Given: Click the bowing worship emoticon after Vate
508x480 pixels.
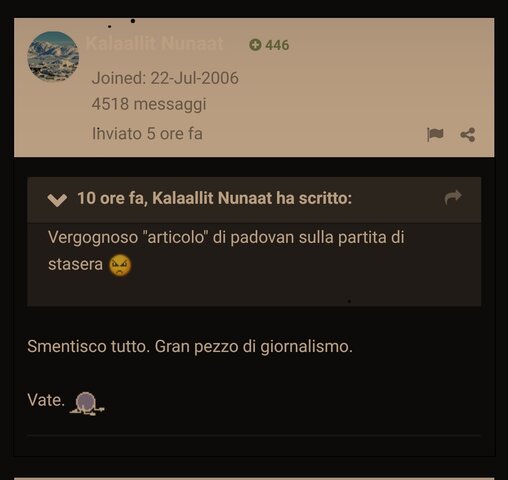Looking at the screenshot, I should point(87,403).
